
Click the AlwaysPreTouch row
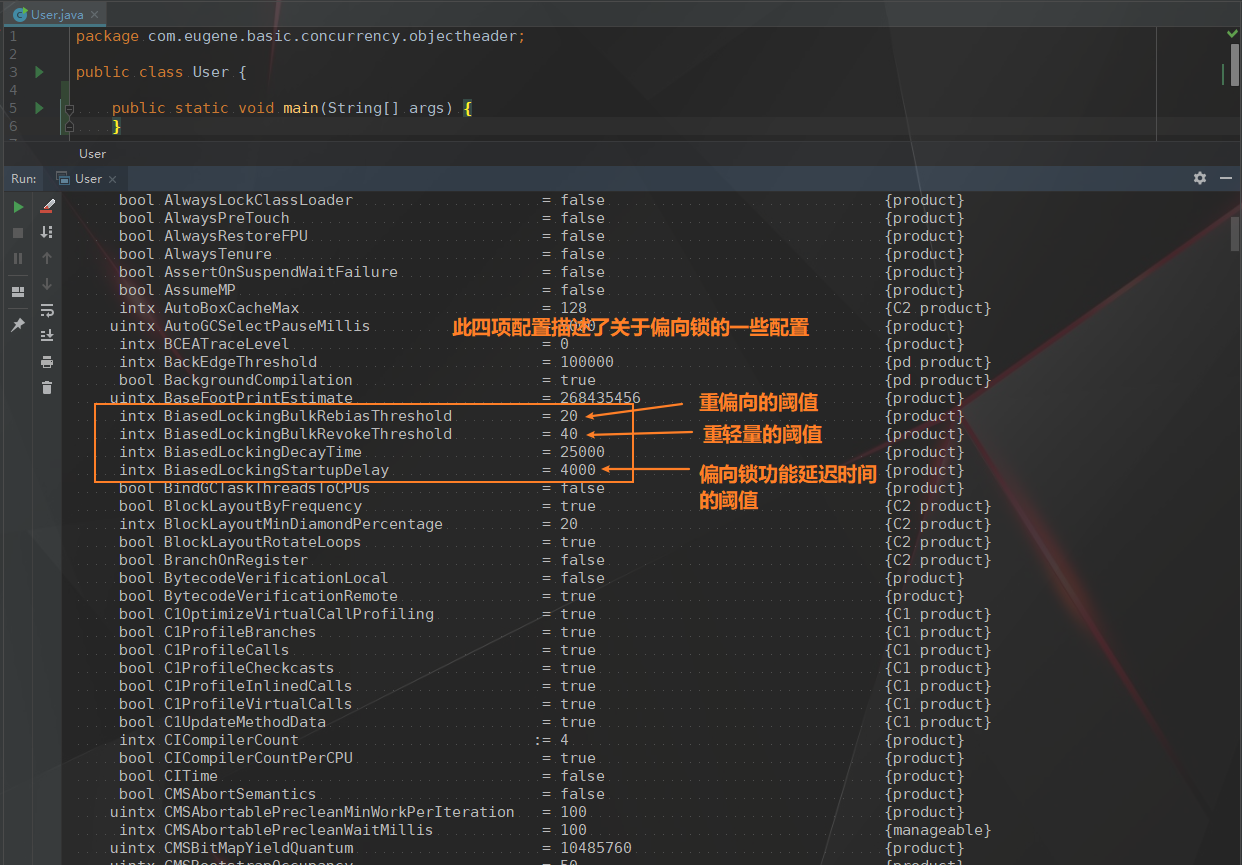click(x=541, y=218)
